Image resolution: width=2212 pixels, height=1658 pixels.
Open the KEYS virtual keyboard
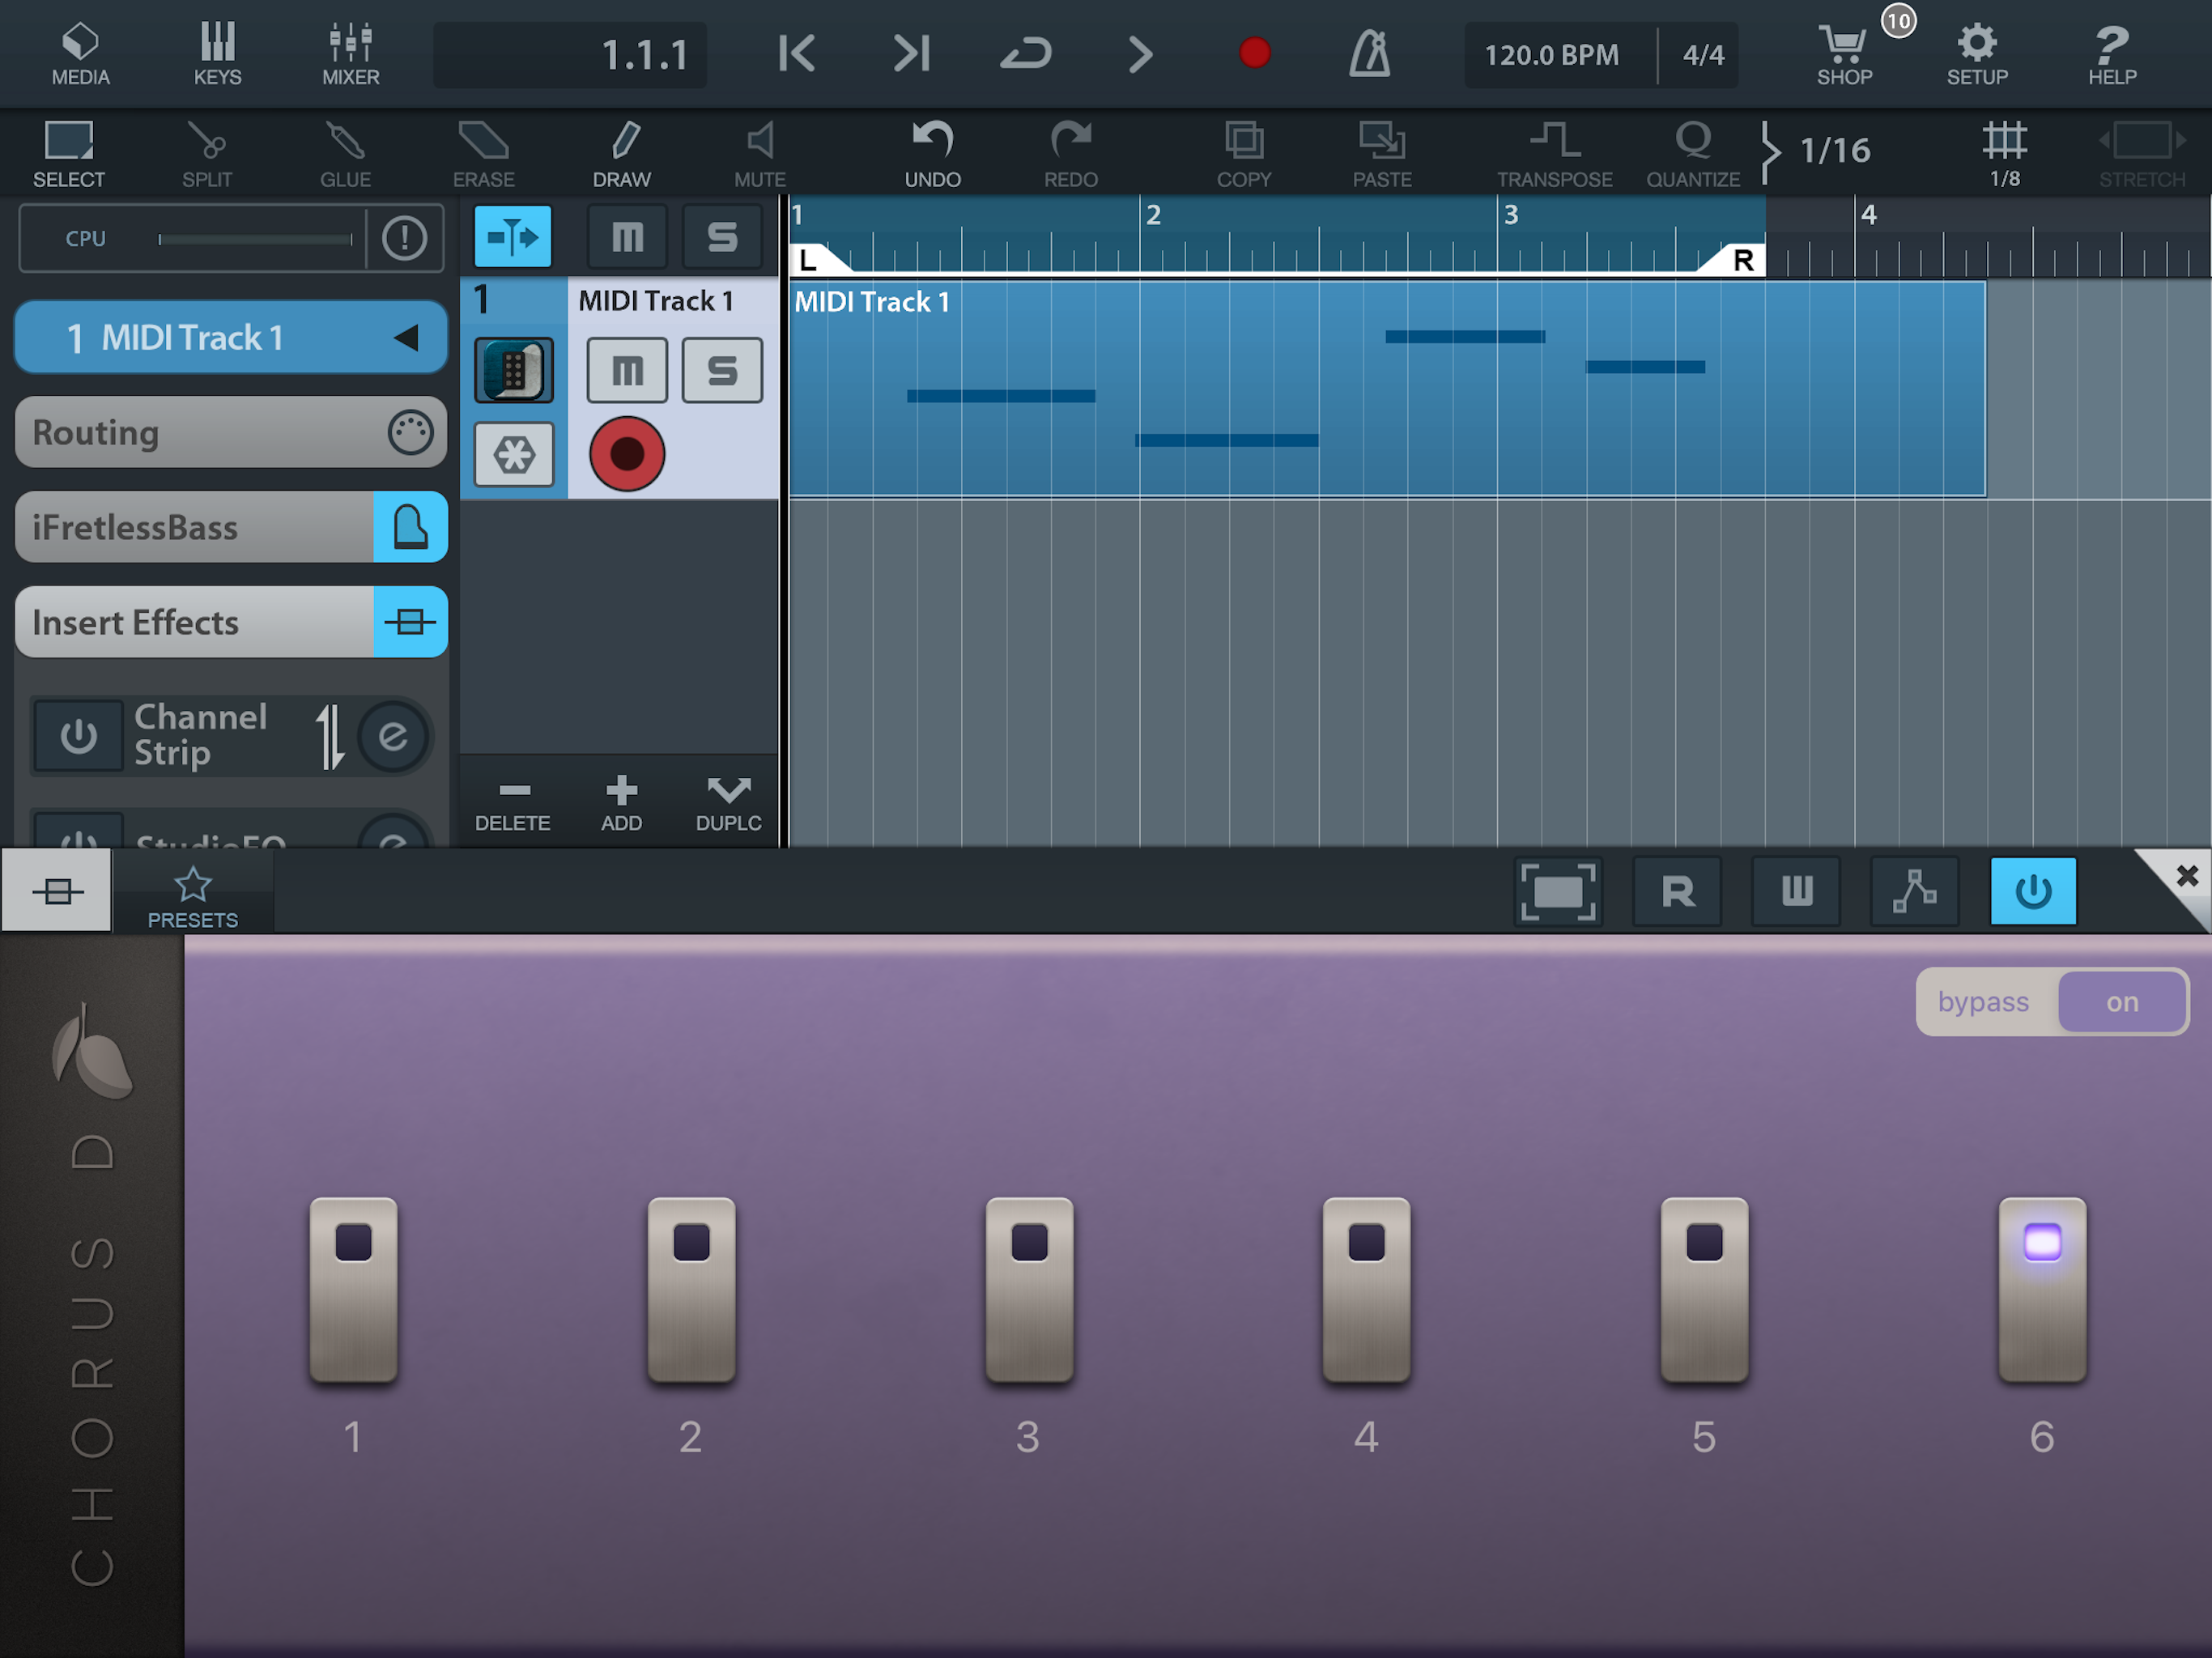217,54
